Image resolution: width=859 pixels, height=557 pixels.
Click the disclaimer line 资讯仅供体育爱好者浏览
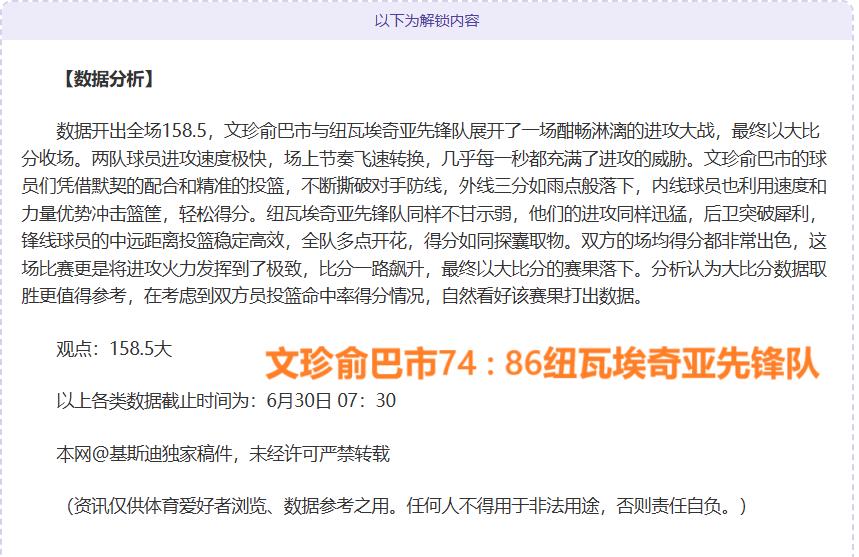coord(405,506)
